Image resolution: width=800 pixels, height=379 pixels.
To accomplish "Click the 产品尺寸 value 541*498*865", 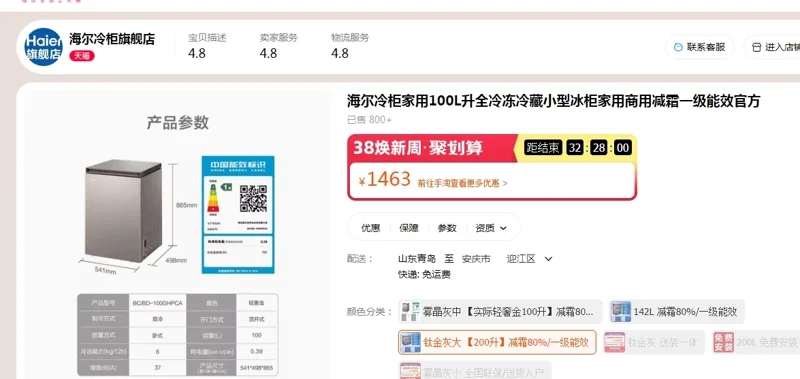I will click(257, 367).
